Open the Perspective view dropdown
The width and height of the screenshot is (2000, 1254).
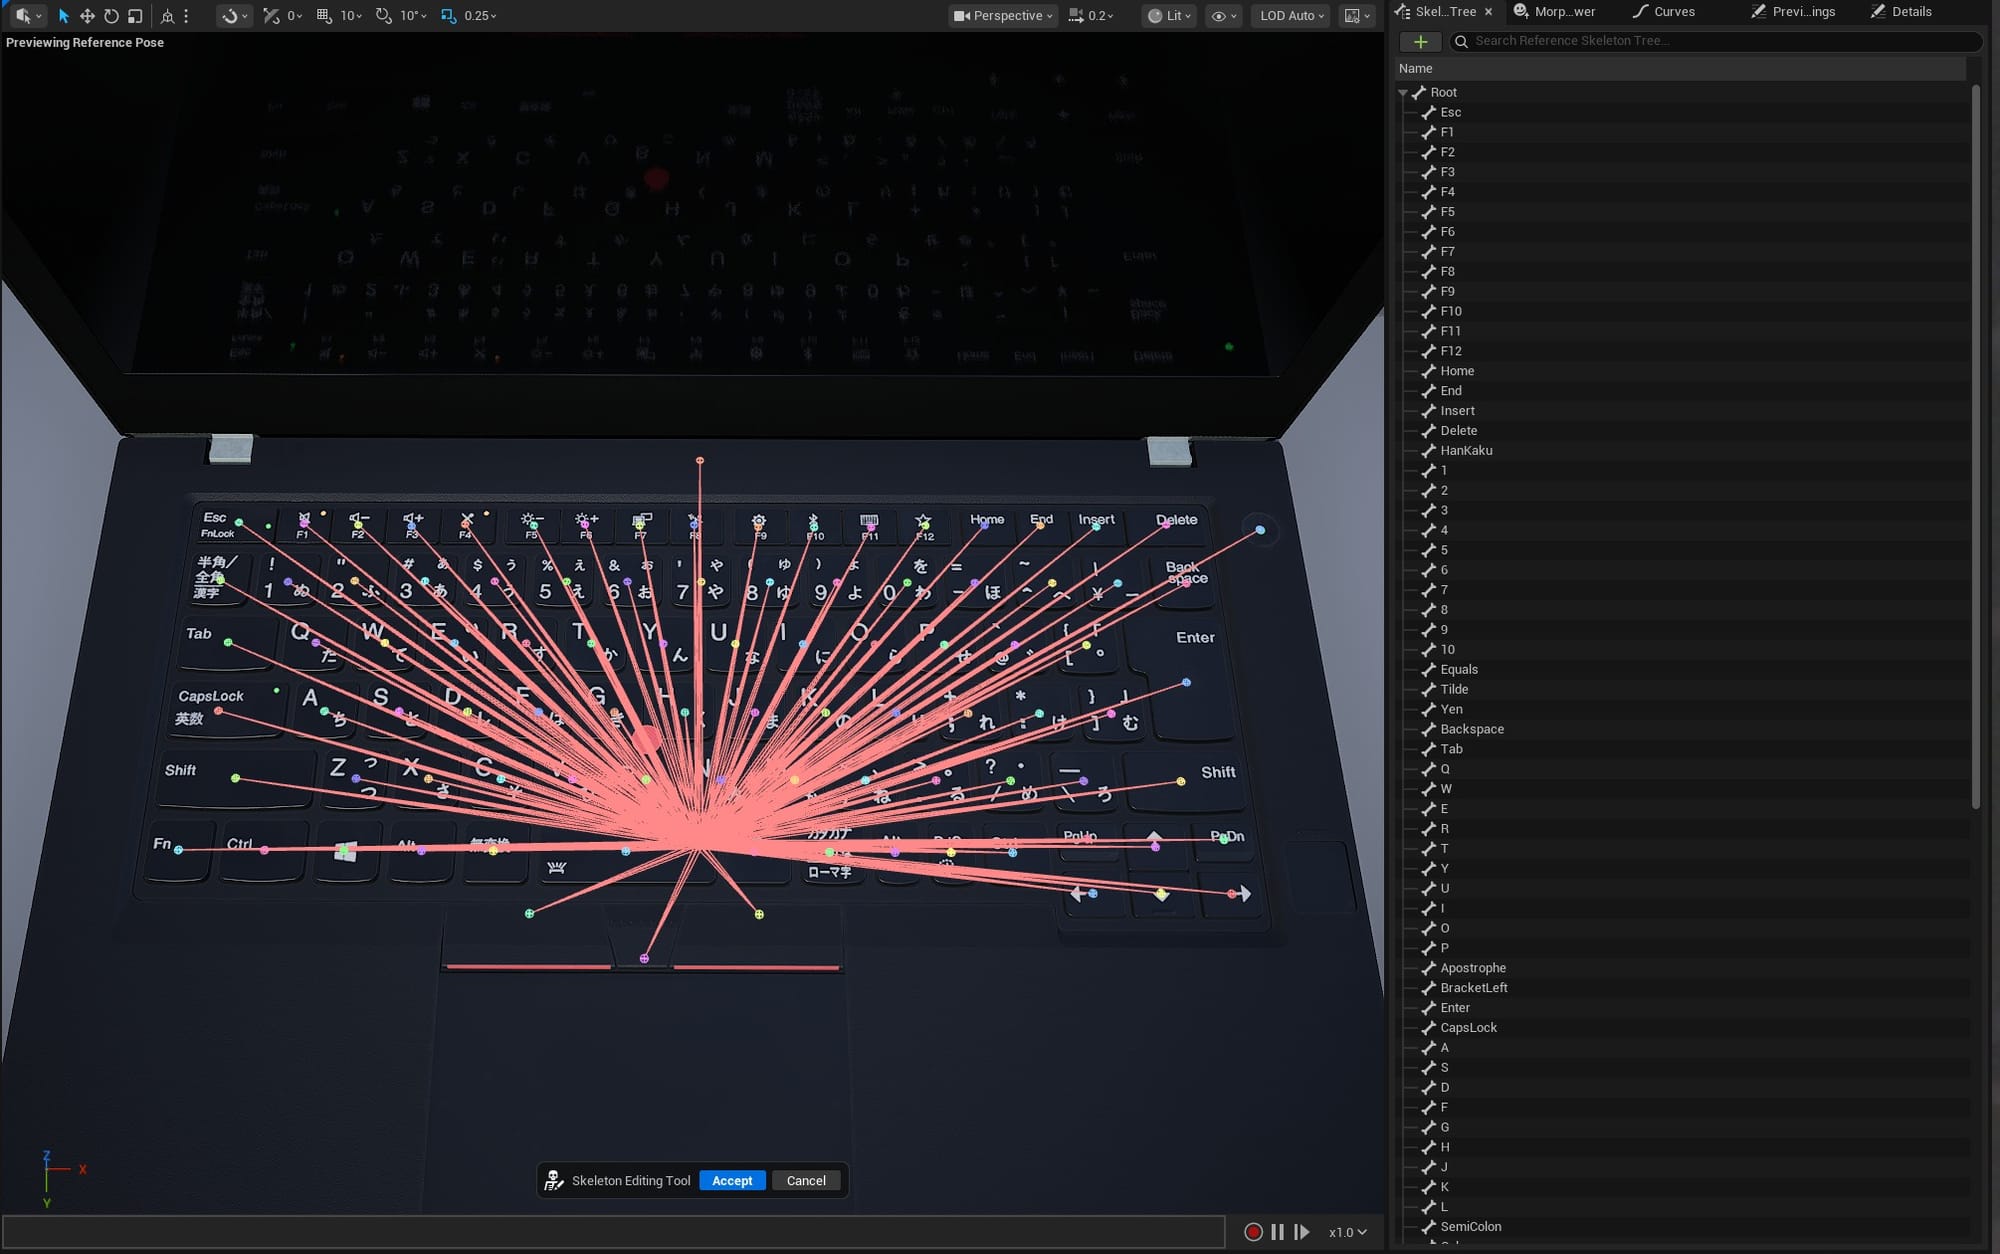coord(1002,16)
